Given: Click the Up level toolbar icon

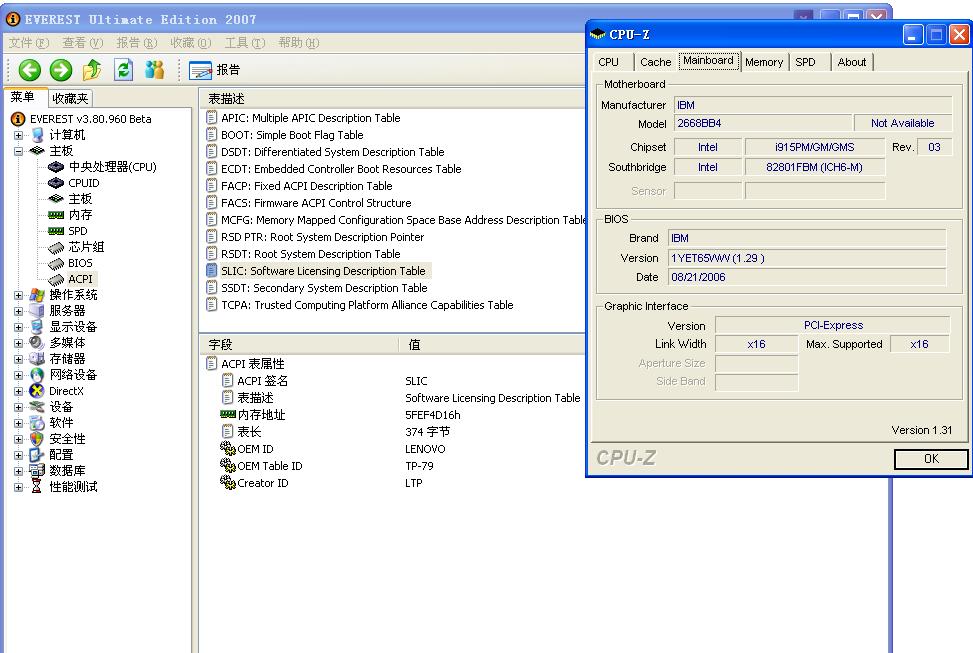Looking at the screenshot, I should click(x=92, y=69).
